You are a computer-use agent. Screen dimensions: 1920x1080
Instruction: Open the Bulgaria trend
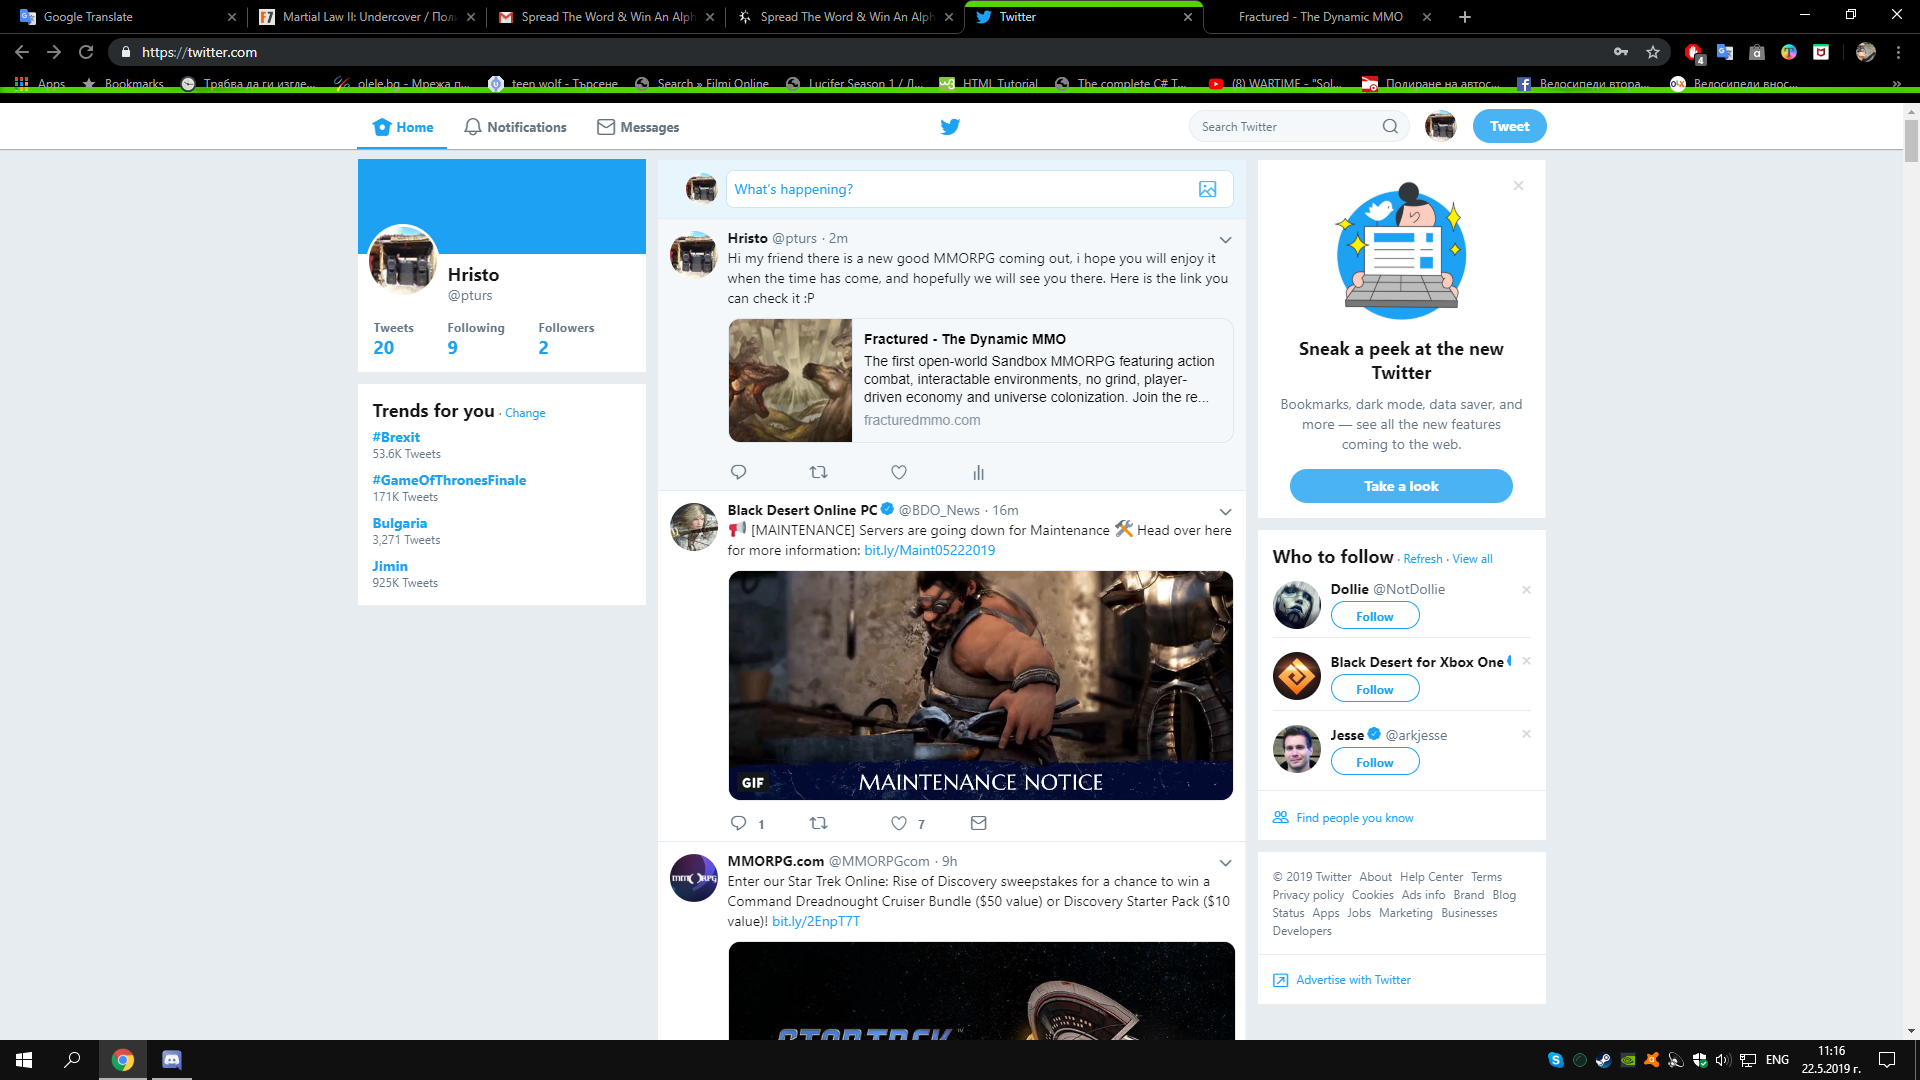pyautogui.click(x=399, y=523)
